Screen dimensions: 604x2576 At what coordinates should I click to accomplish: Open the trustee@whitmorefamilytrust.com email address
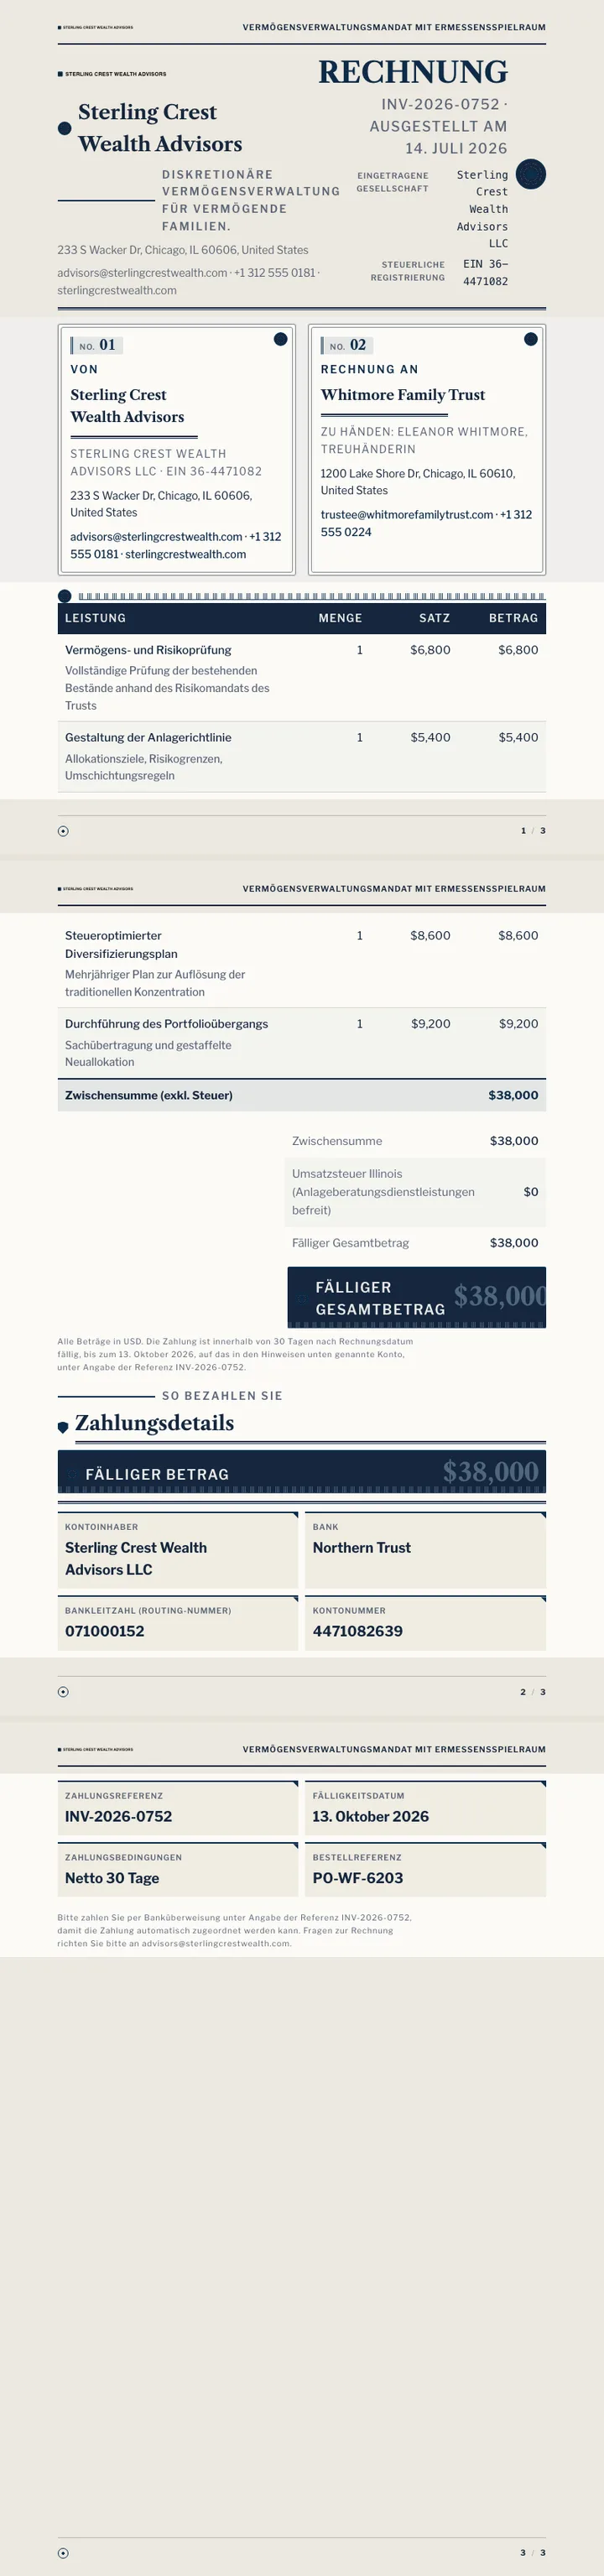pyautogui.click(x=407, y=515)
